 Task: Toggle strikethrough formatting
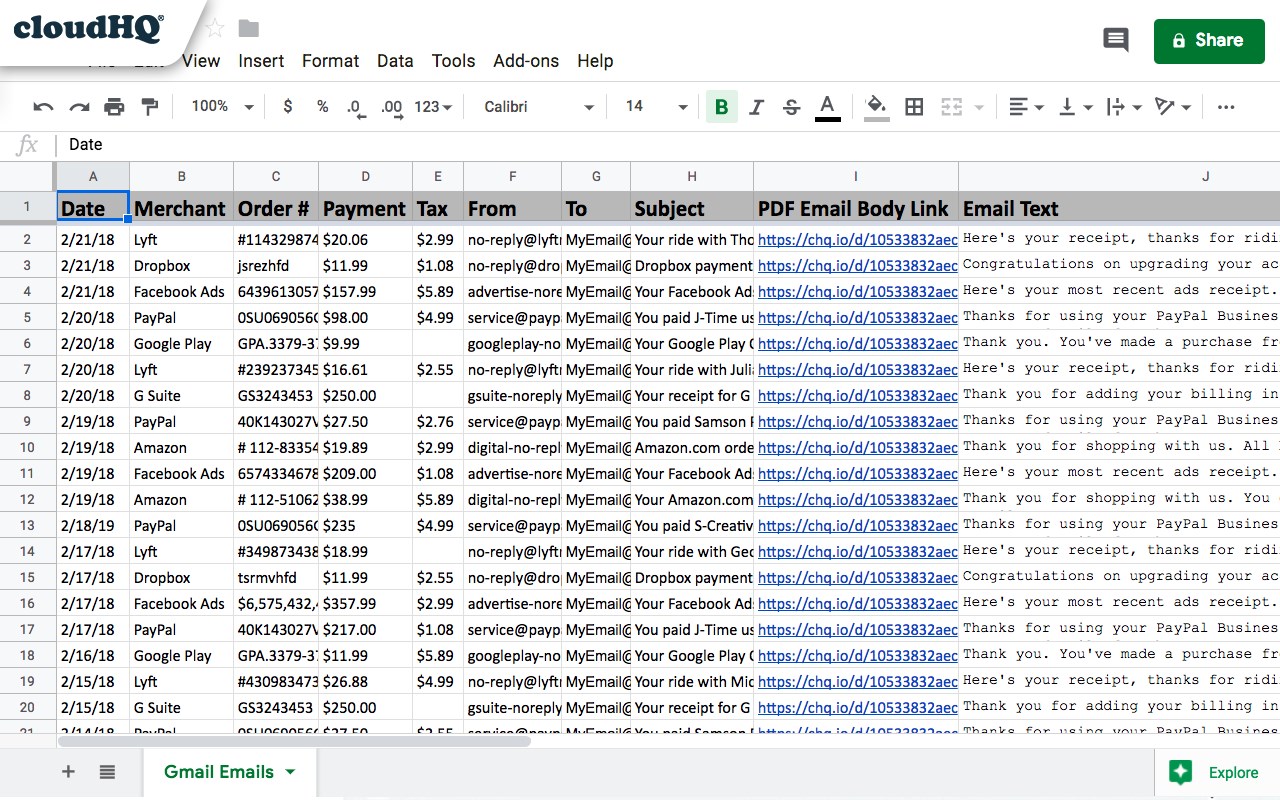791,107
